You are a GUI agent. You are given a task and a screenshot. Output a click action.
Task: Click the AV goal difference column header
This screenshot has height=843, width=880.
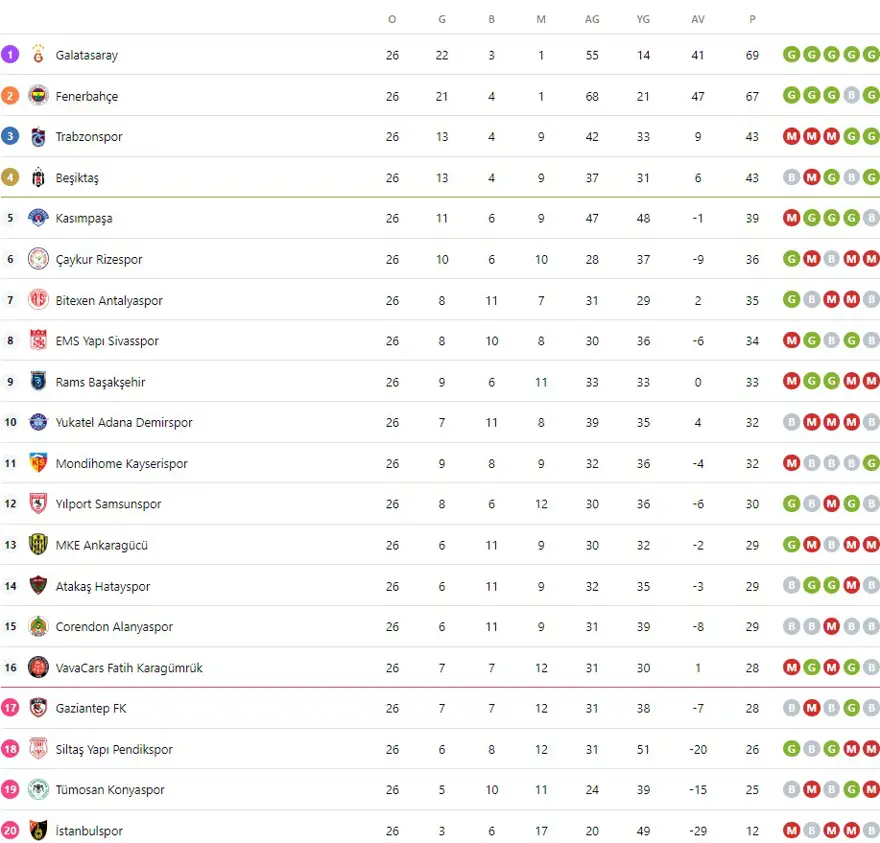click(698, 19)
